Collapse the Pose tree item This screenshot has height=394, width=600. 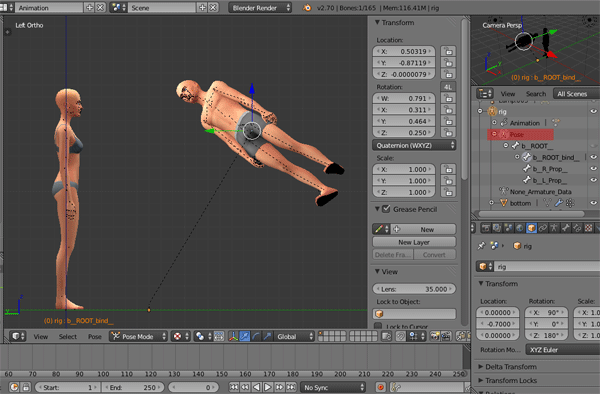494,134
